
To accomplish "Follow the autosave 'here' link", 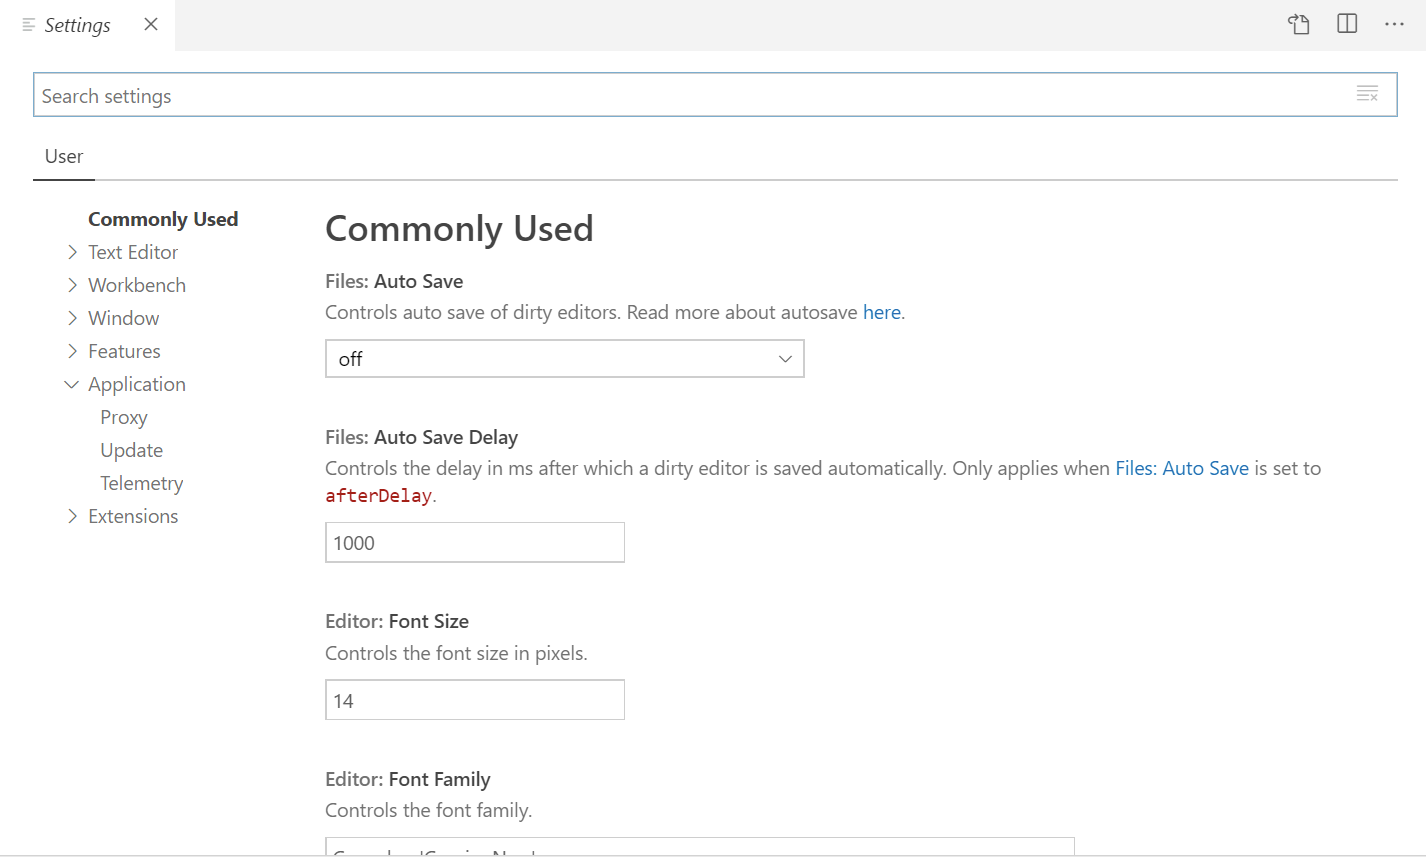I will tap(881, 312).
